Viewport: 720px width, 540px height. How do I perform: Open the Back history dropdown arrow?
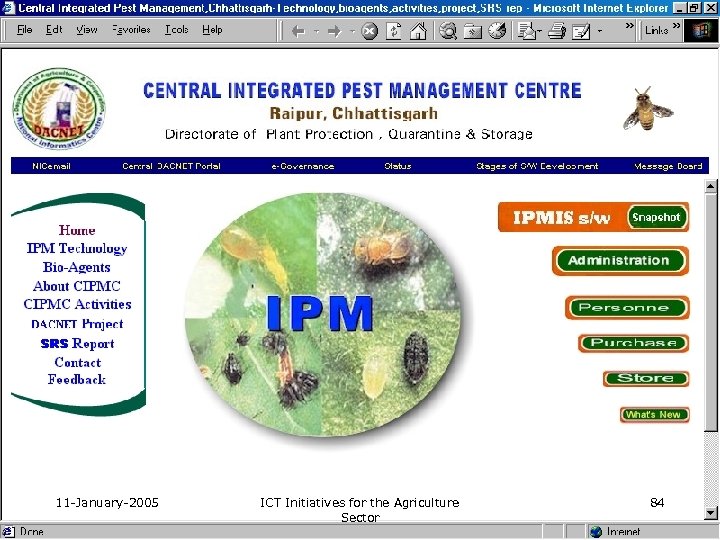point(316,32)
